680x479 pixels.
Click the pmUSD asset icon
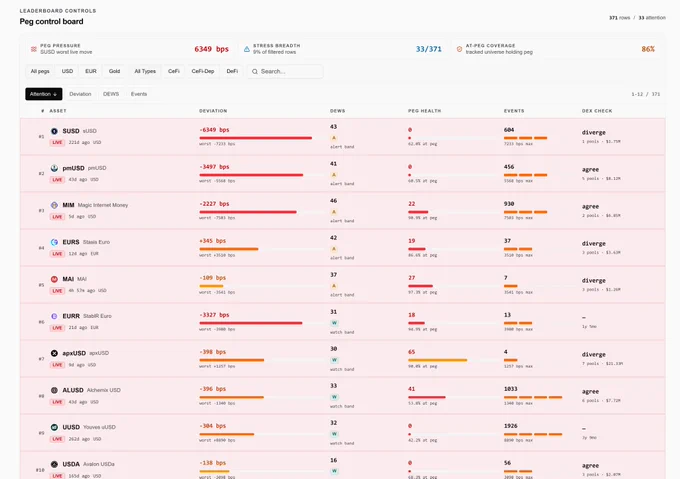click(54, 168)
